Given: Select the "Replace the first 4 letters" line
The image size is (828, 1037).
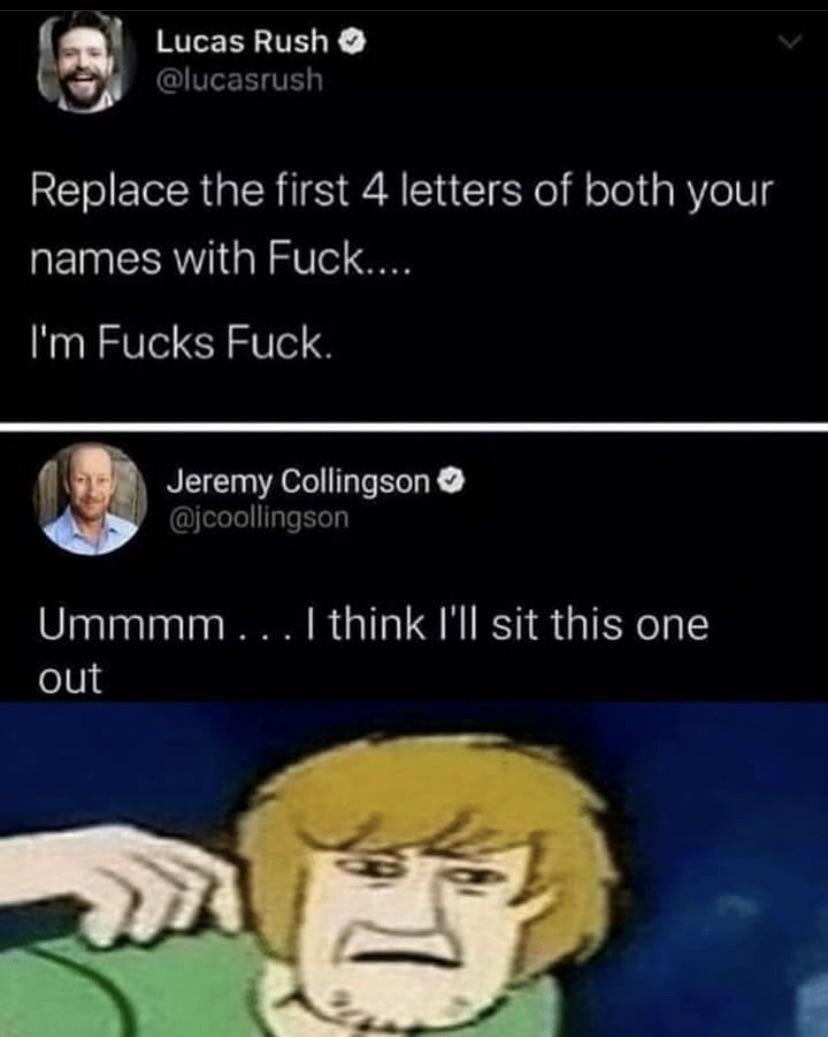Looking at the screenshot, I should (401, 190).
